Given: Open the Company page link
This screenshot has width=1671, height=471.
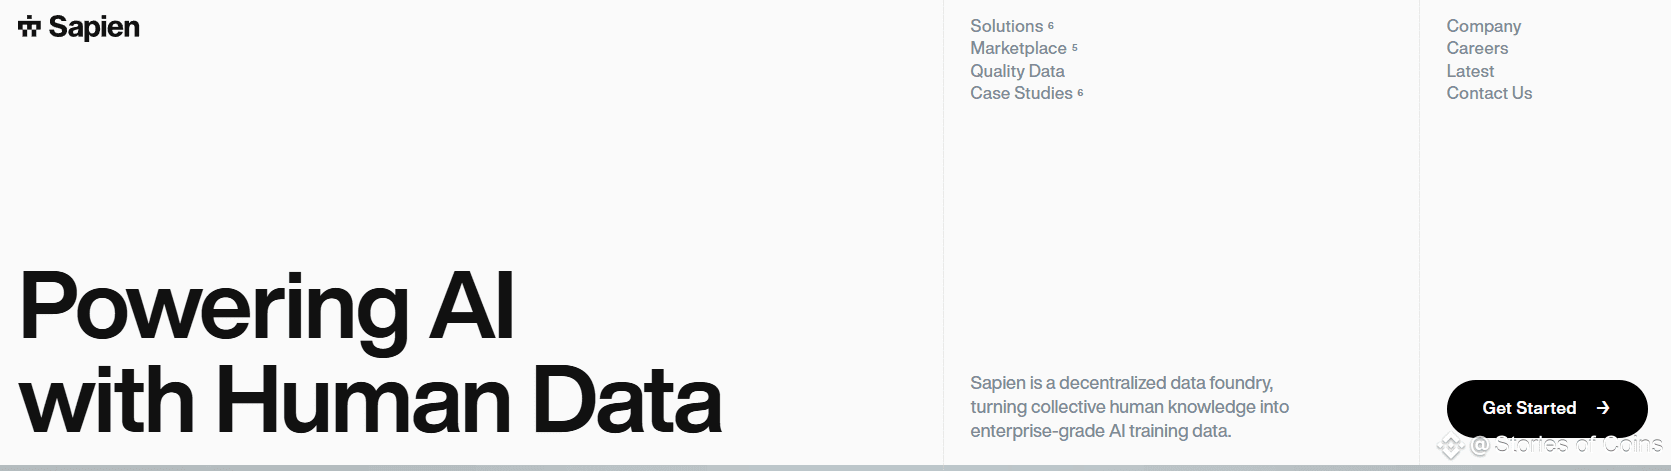Looking at the screenshot, I should 1483,26.
